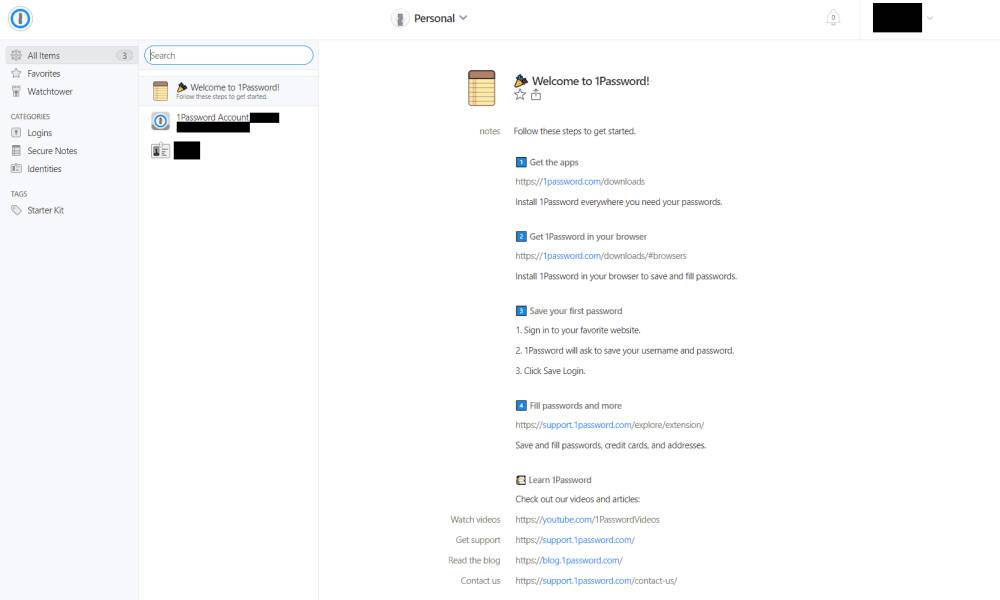Image resolution: width=1000 pixels, height=600 pixels.
Task: Open the contact-us support link
Action: point(596,581)
